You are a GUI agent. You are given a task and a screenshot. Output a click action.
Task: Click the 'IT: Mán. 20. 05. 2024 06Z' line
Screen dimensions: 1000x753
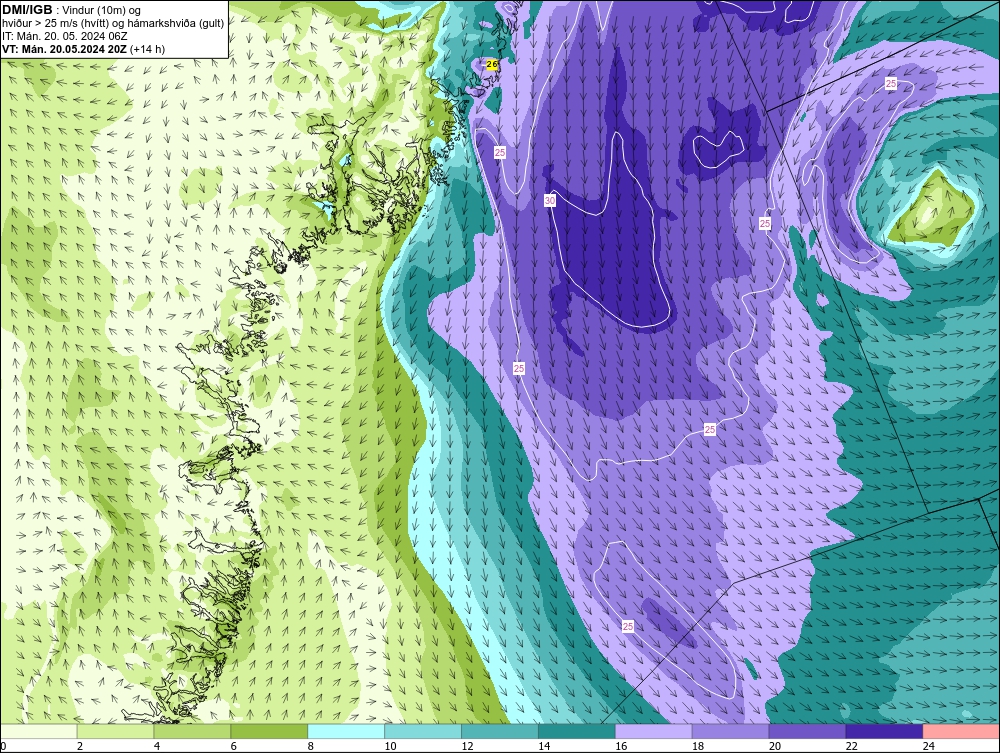(x=65, y=36)
